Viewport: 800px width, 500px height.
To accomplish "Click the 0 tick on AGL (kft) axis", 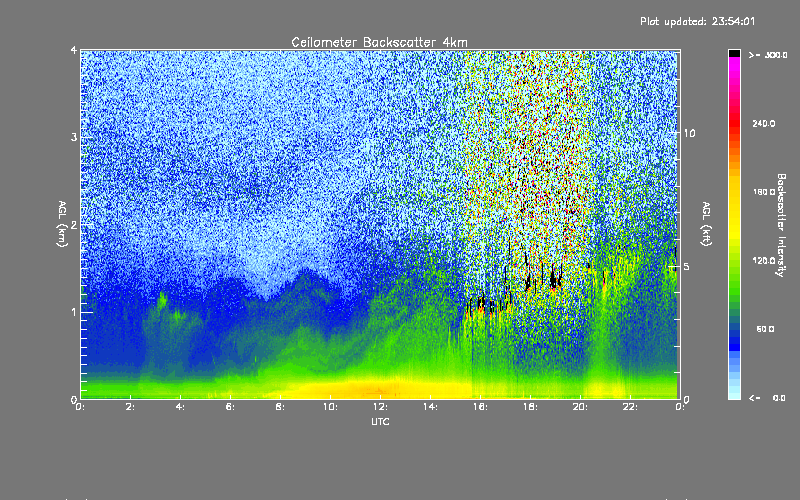I will click(x=687, y=399).
